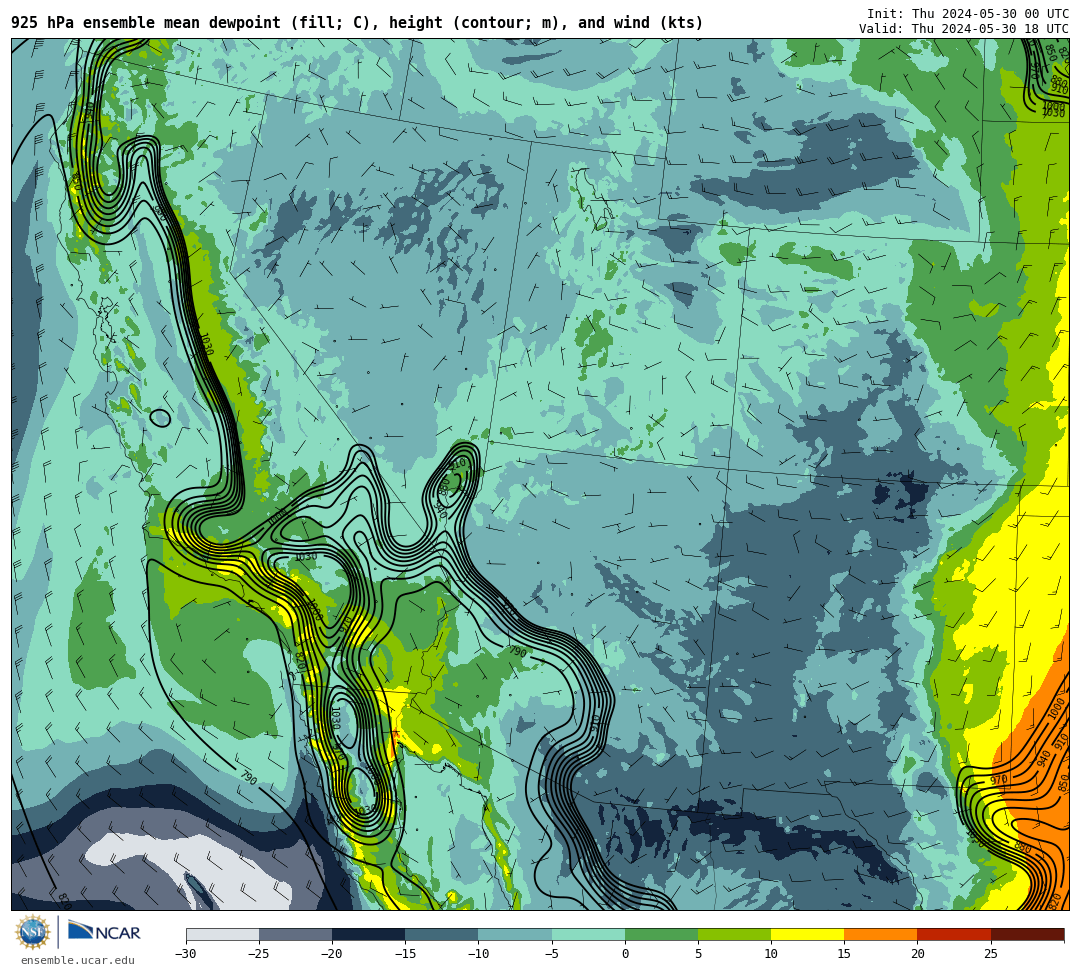Click the 'Valid: Thu 2024-05-30 18 UTC' text

[x=964, y=28]
